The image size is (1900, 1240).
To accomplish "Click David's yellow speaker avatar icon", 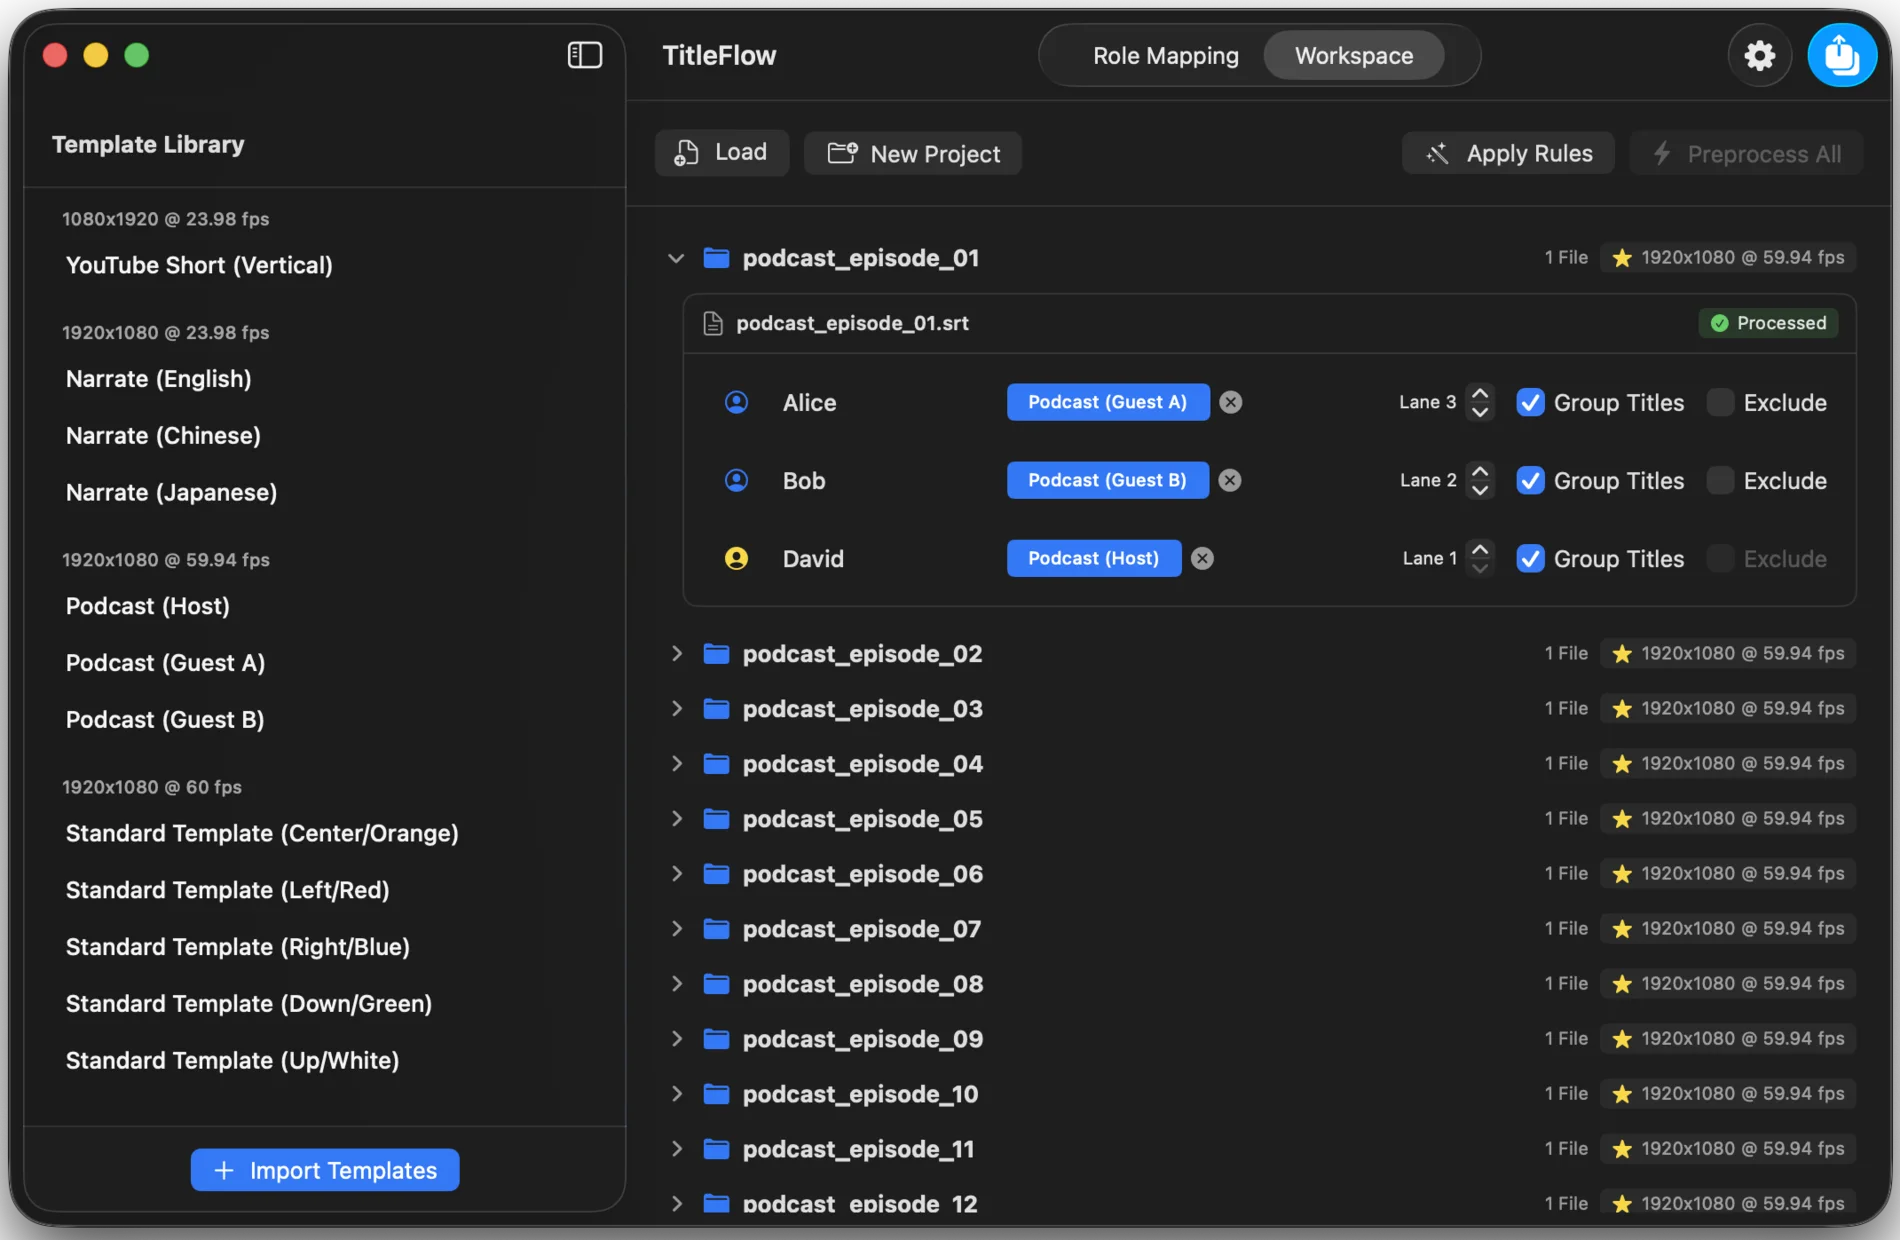I will click(x=736, y=558).
